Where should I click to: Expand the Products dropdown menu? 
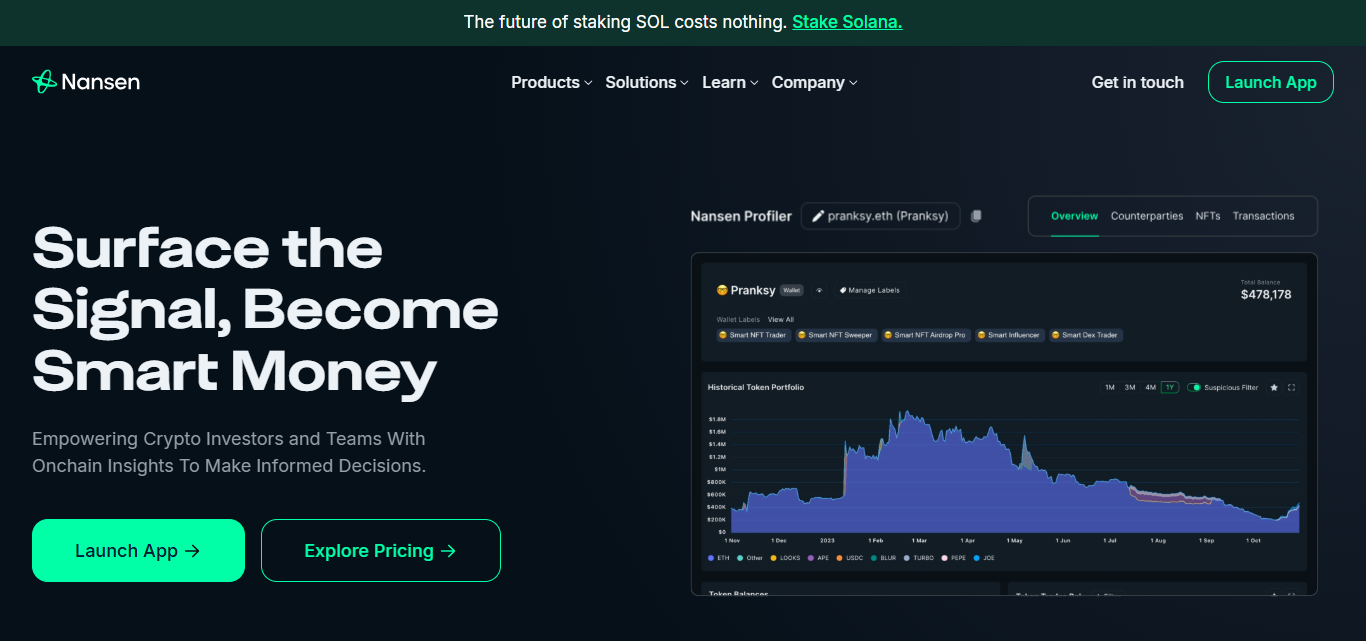(551, 82)
